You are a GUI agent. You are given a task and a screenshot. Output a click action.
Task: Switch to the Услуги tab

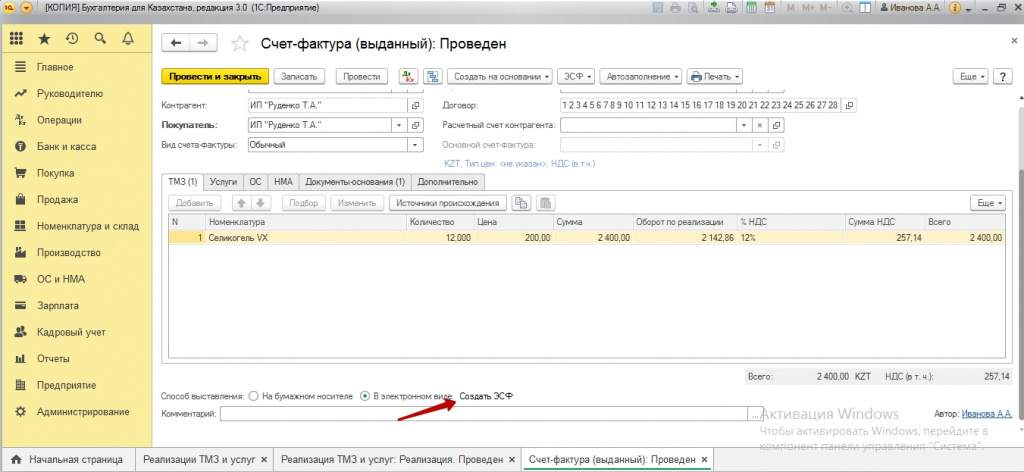[223, 182]
